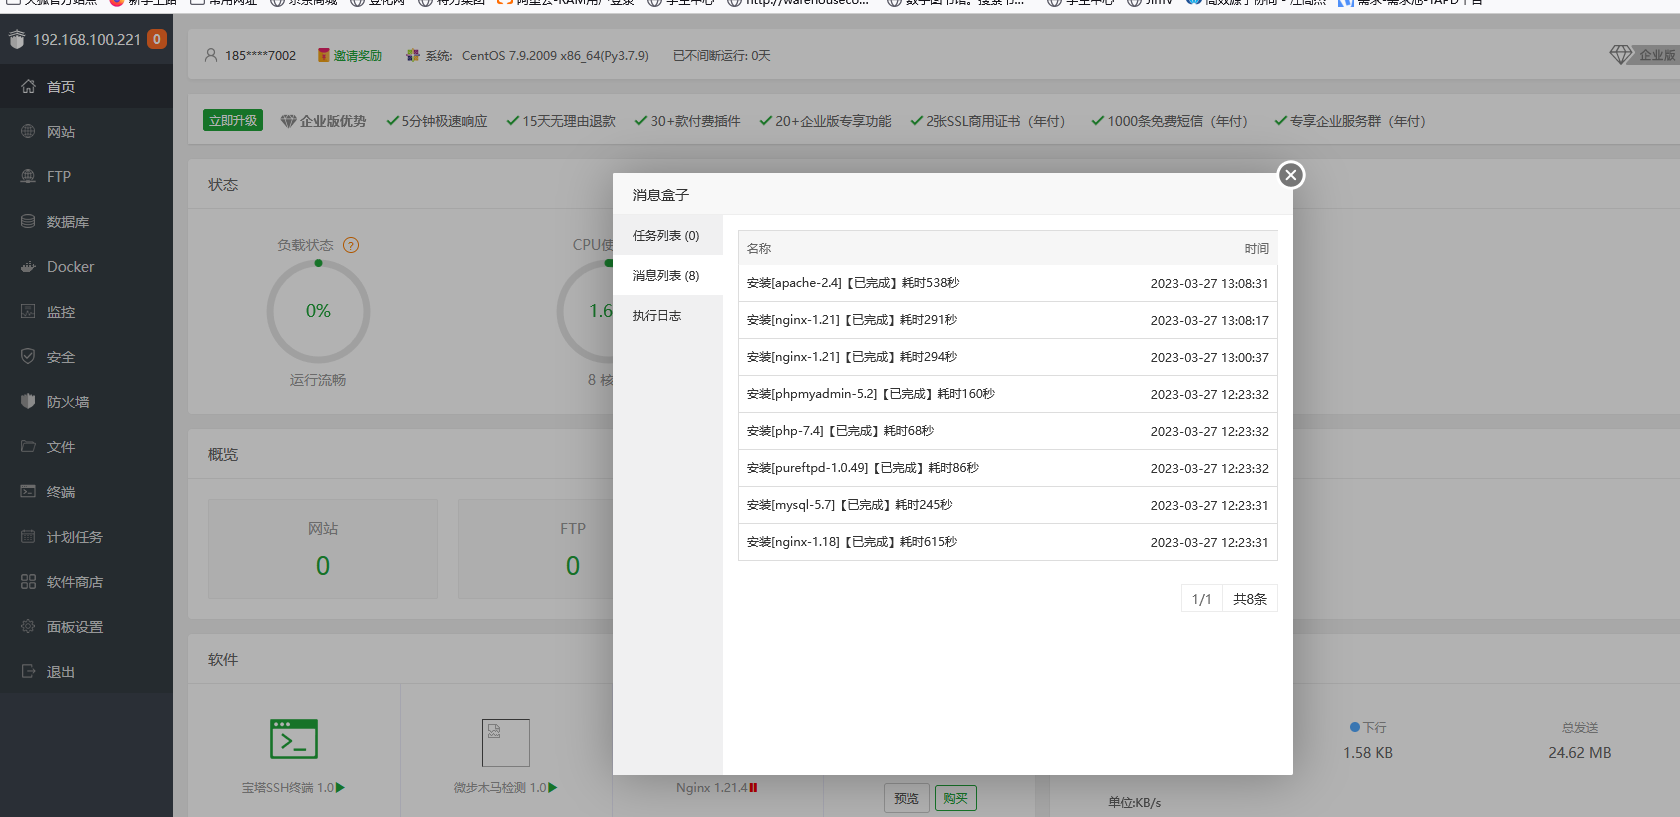The height and width of the screenshot is (817, 1680).
Task: Click the 企业版 diamond badge top right
Action: [x=1644, y=54]
